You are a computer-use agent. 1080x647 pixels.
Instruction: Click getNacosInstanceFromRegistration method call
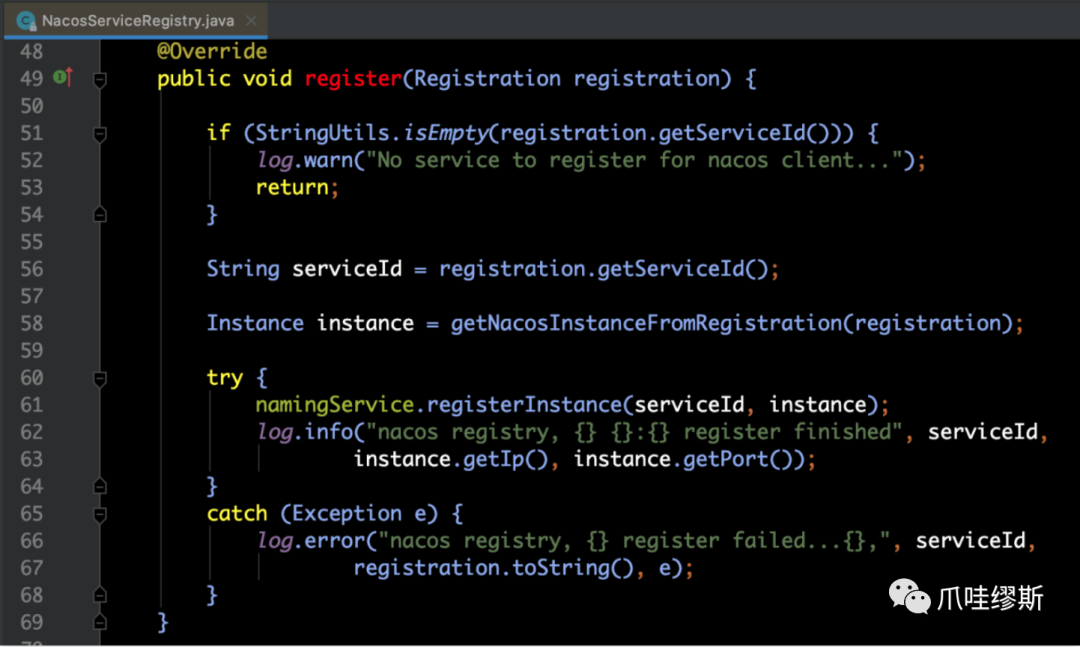pos(646,324)
